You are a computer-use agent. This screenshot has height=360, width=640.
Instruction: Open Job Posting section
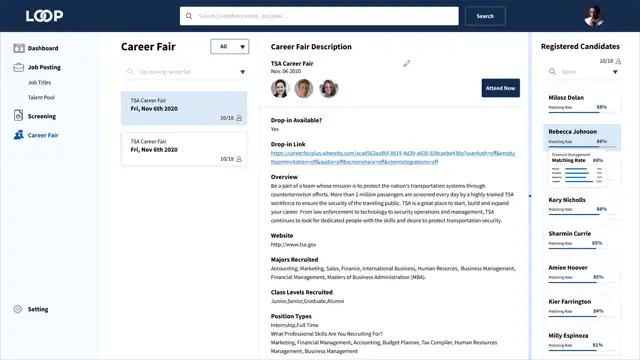click(x=44, y=67)
